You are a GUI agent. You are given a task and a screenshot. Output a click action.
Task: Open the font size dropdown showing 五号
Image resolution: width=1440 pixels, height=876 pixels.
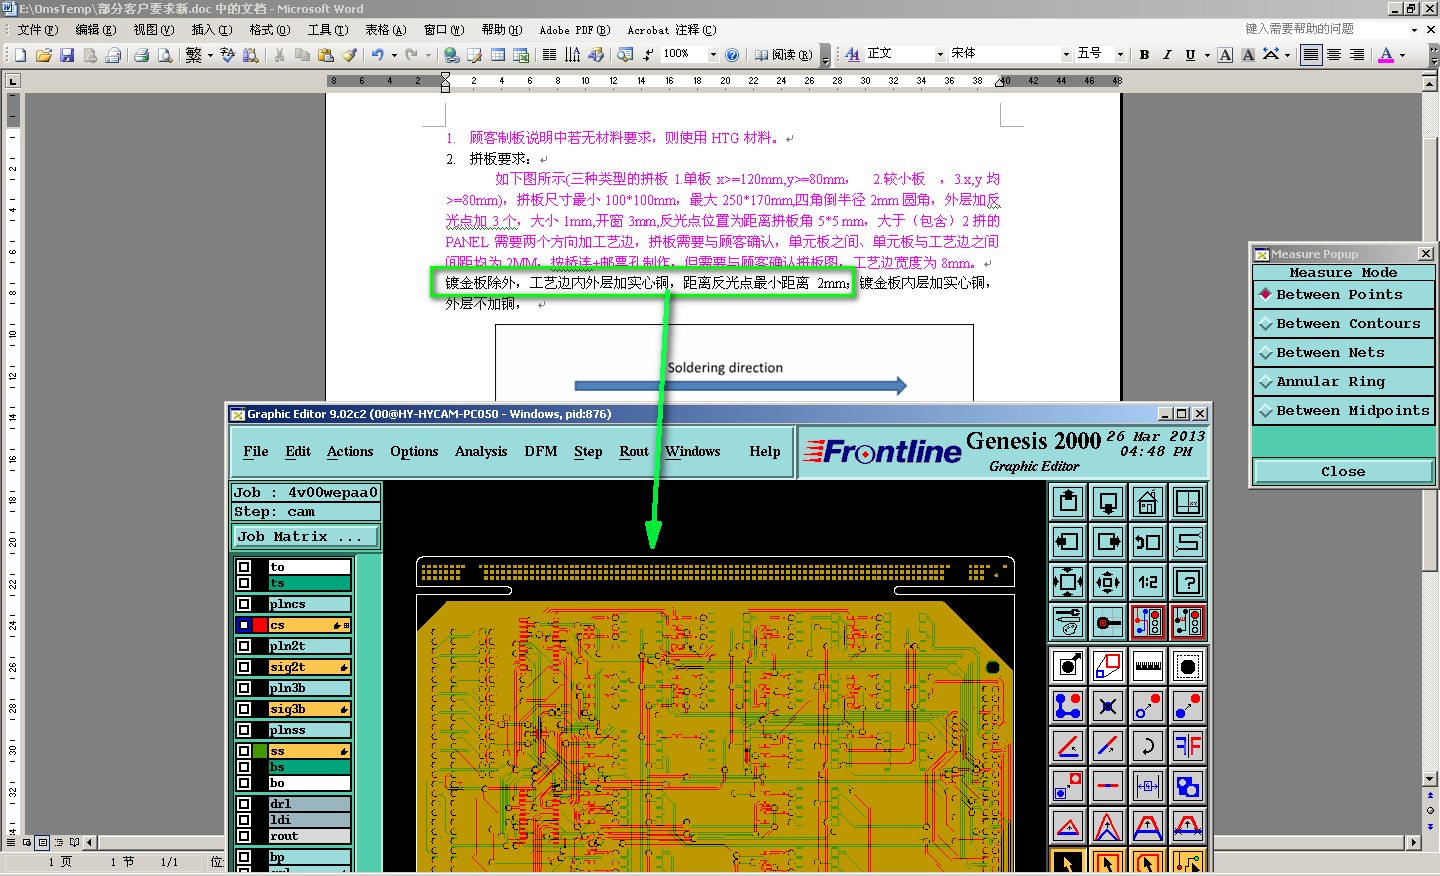point(1120,55)
